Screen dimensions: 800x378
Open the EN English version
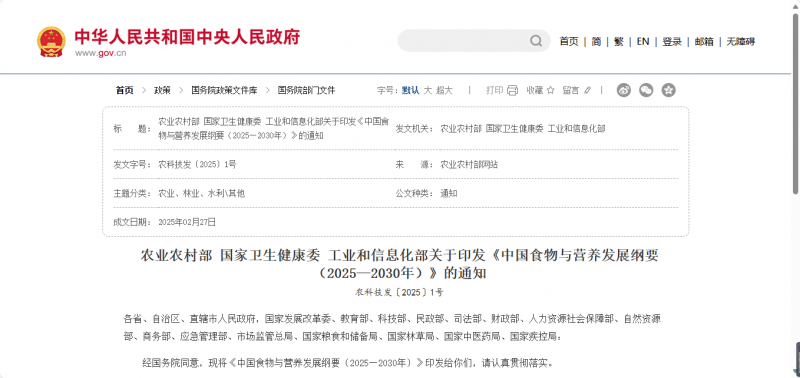pyautogui.click(x=643, y=42)
